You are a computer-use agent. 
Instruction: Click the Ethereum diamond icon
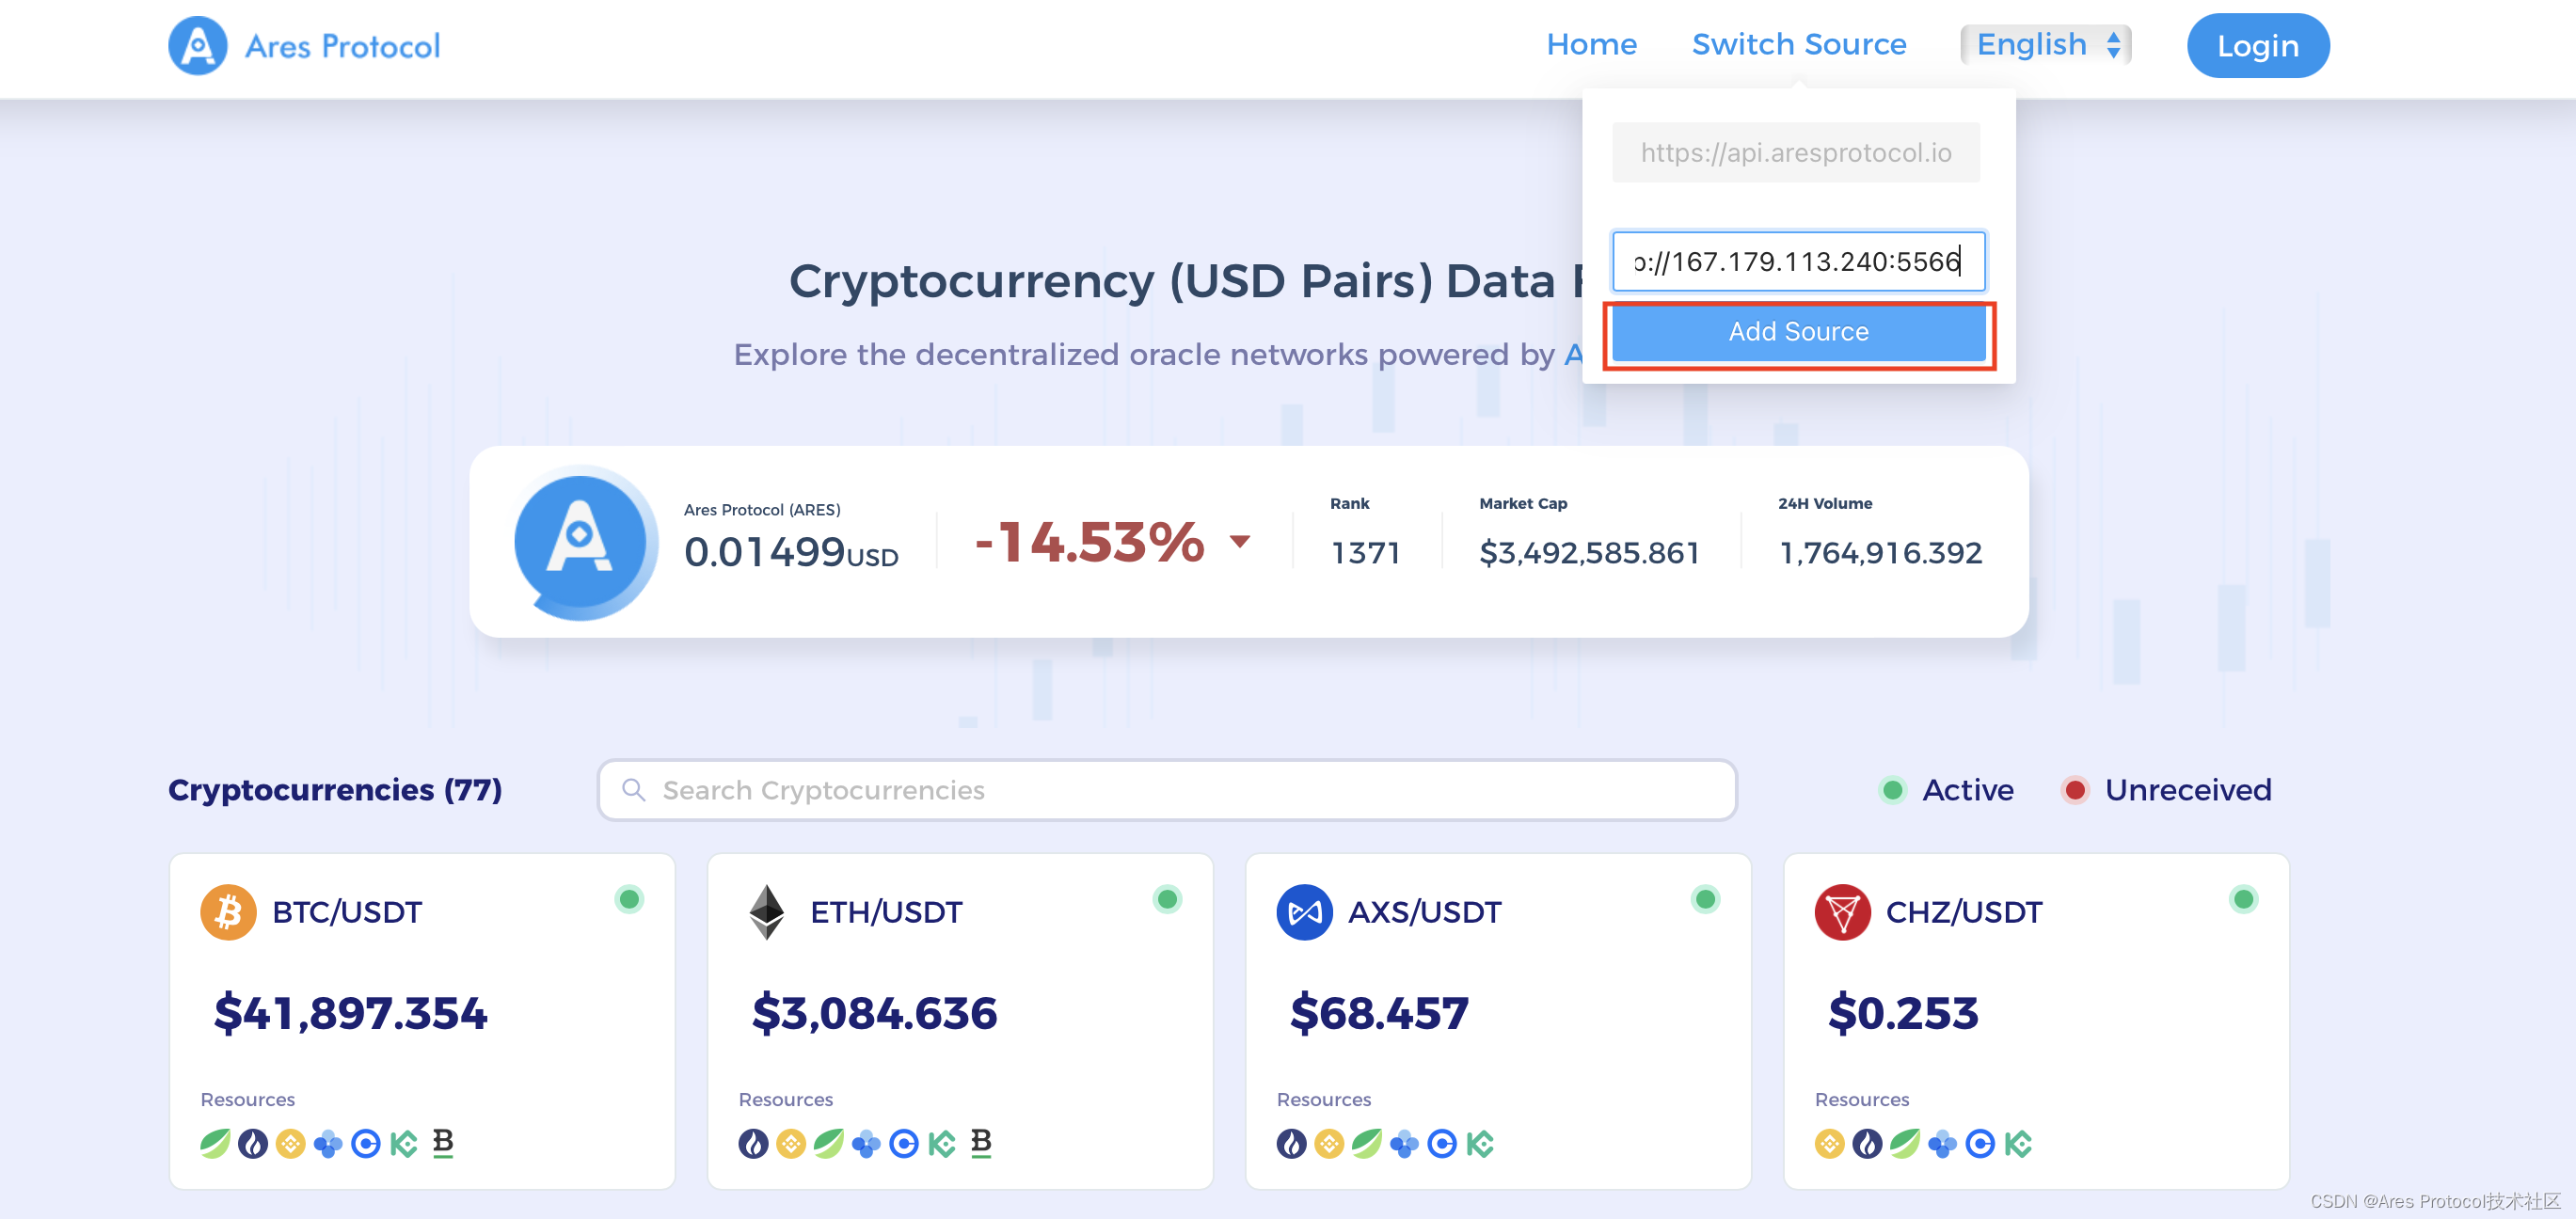[x=767, y=911]
